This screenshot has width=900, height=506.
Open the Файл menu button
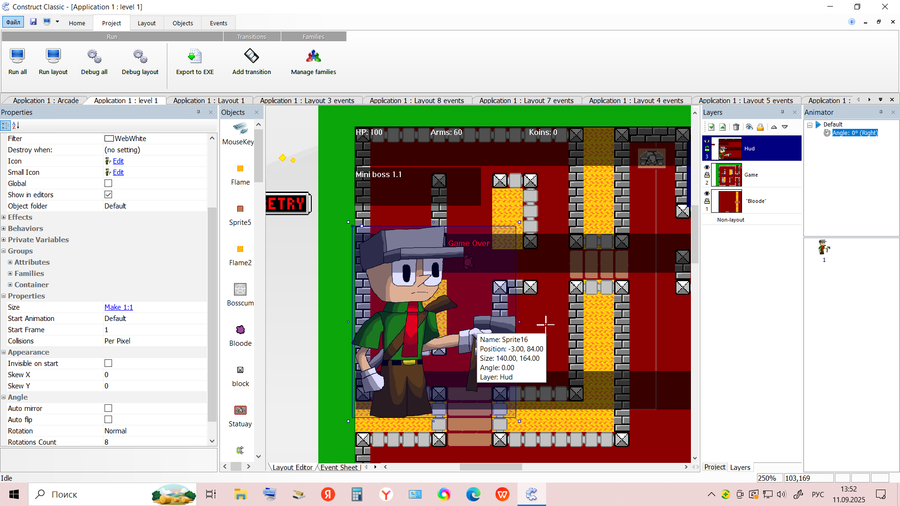click(x=13, y=22)
